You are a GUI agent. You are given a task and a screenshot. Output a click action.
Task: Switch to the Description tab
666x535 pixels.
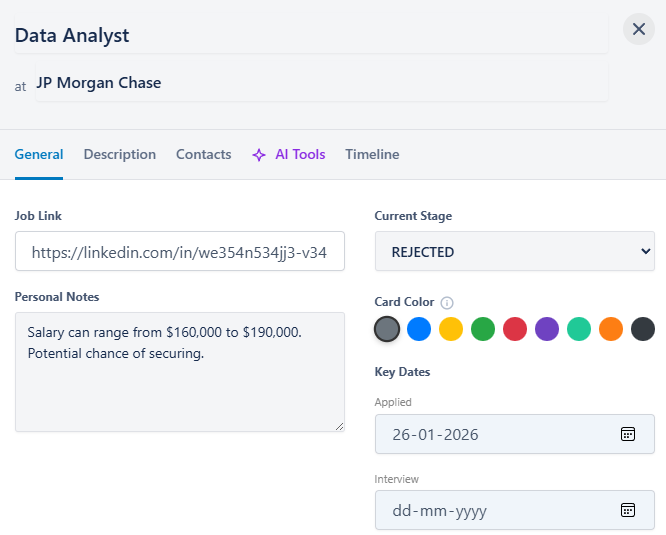coord(120,155)
